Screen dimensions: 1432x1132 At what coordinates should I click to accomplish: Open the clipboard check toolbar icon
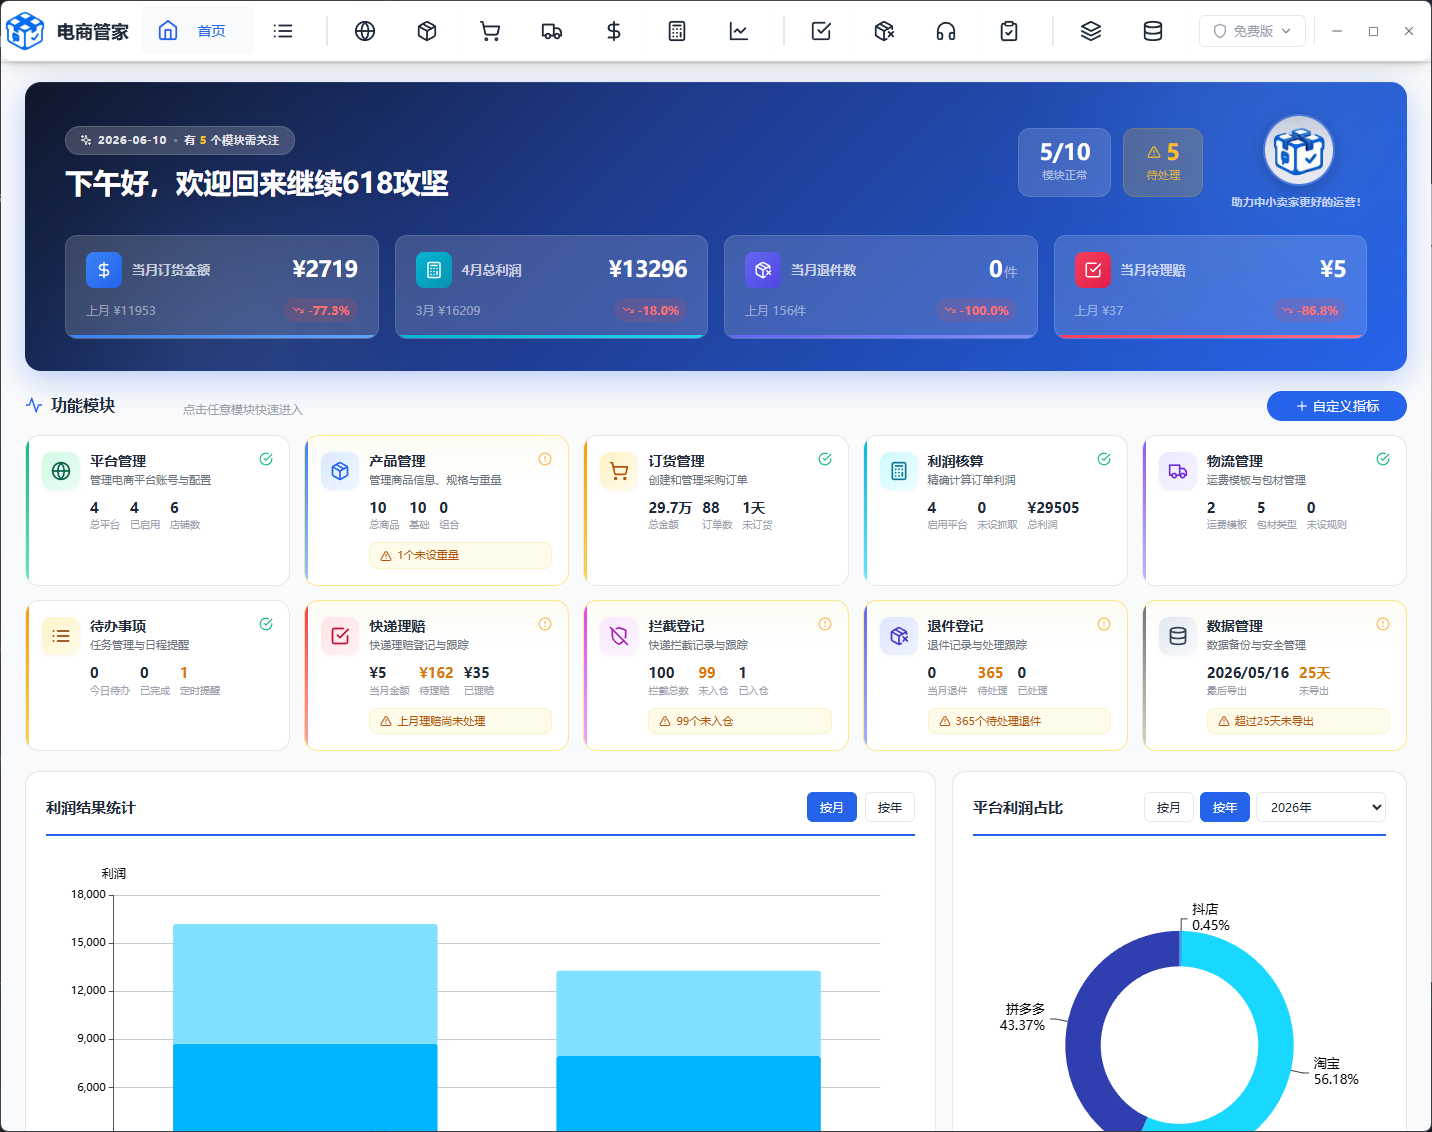1009,31
